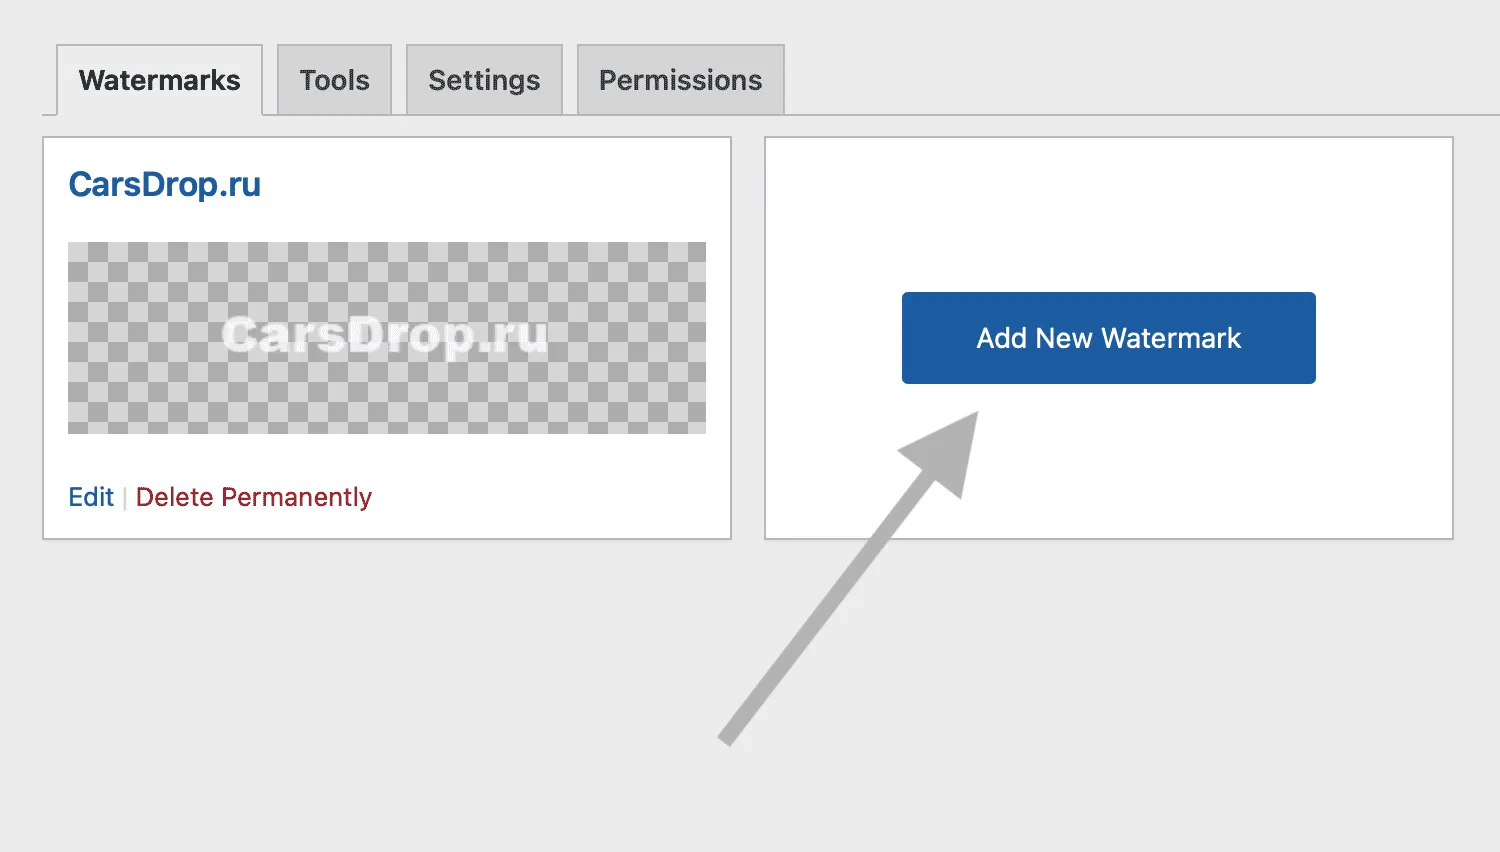Screen dimensions: 1500x852
Task: Open the Settings tab
Action: coord(484,80)
